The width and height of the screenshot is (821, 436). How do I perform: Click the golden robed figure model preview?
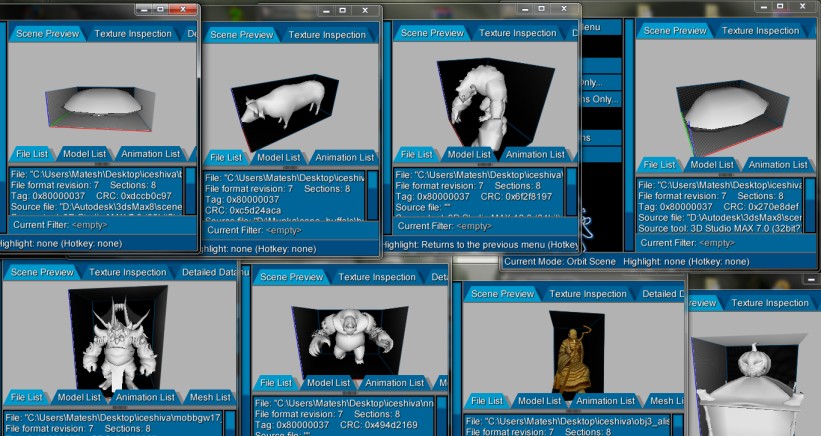pos(574,359)
